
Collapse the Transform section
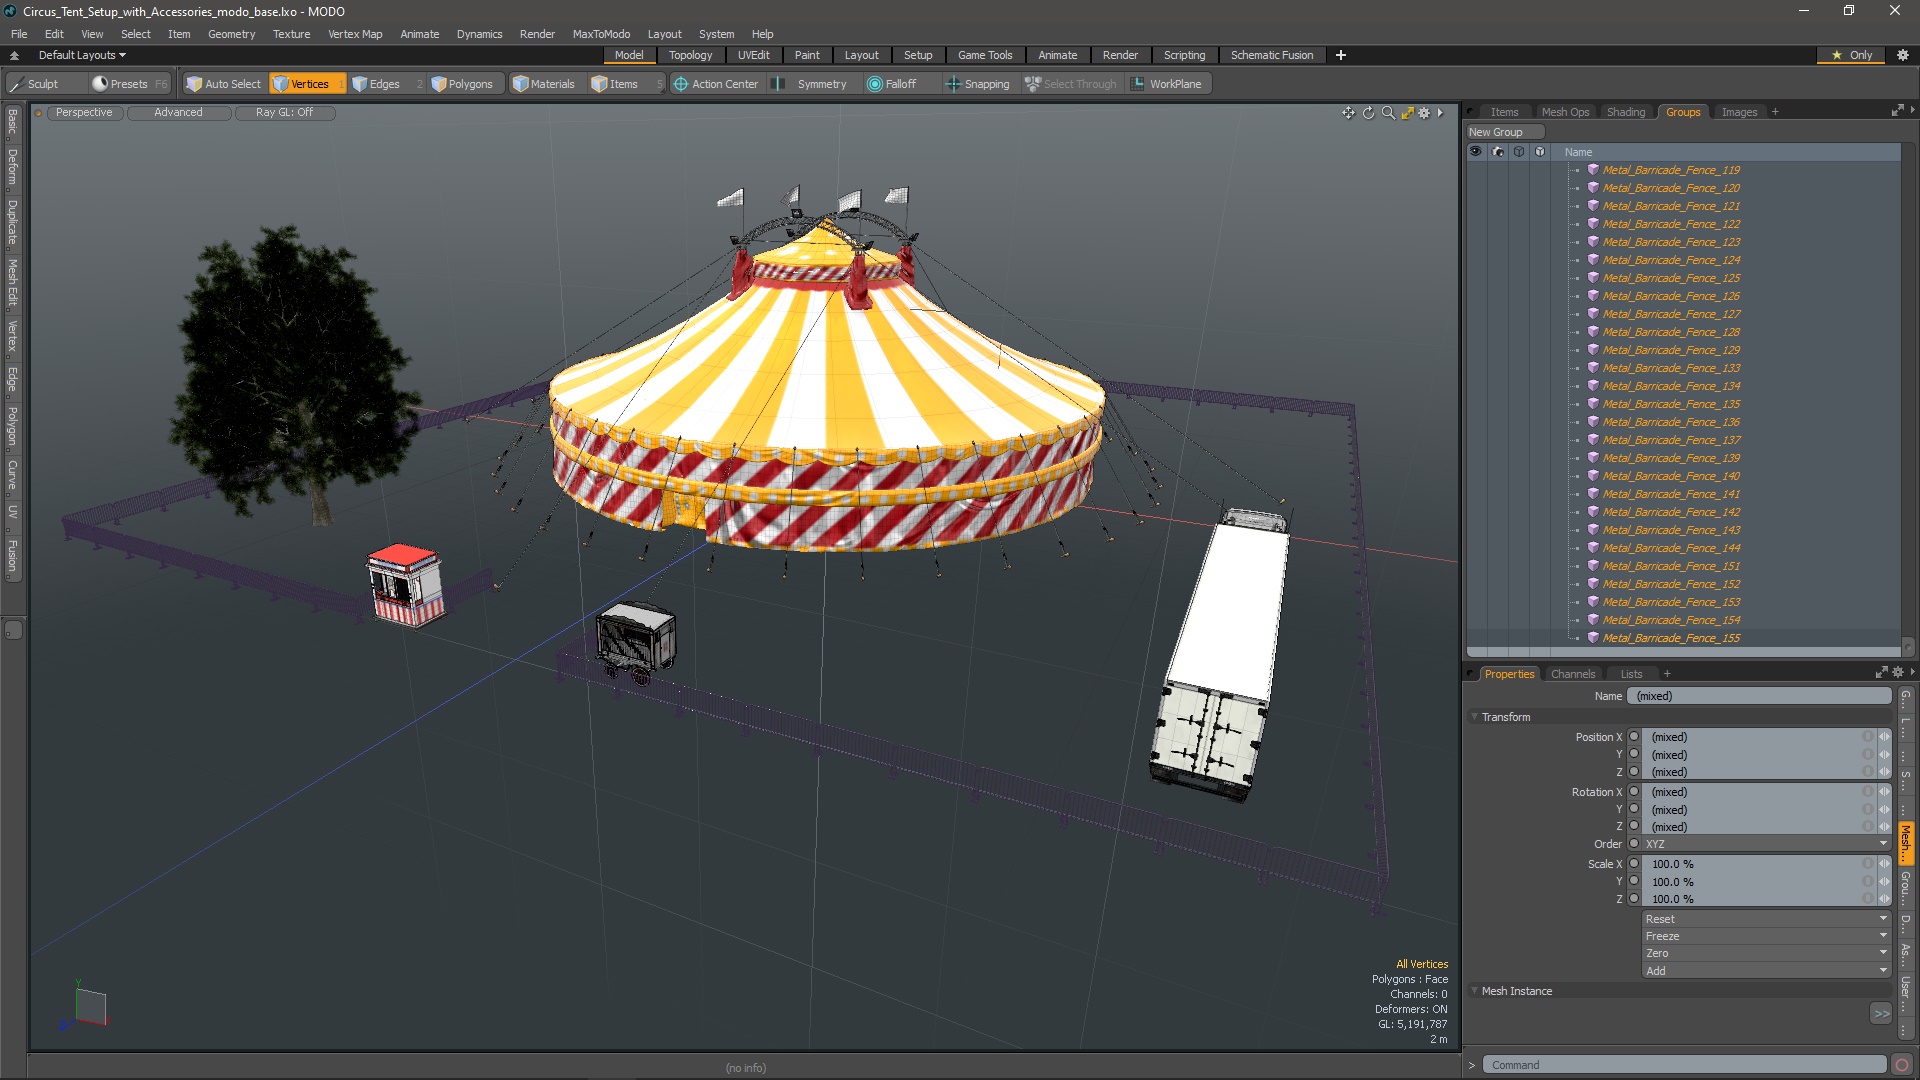click(x=1475, y=717)
